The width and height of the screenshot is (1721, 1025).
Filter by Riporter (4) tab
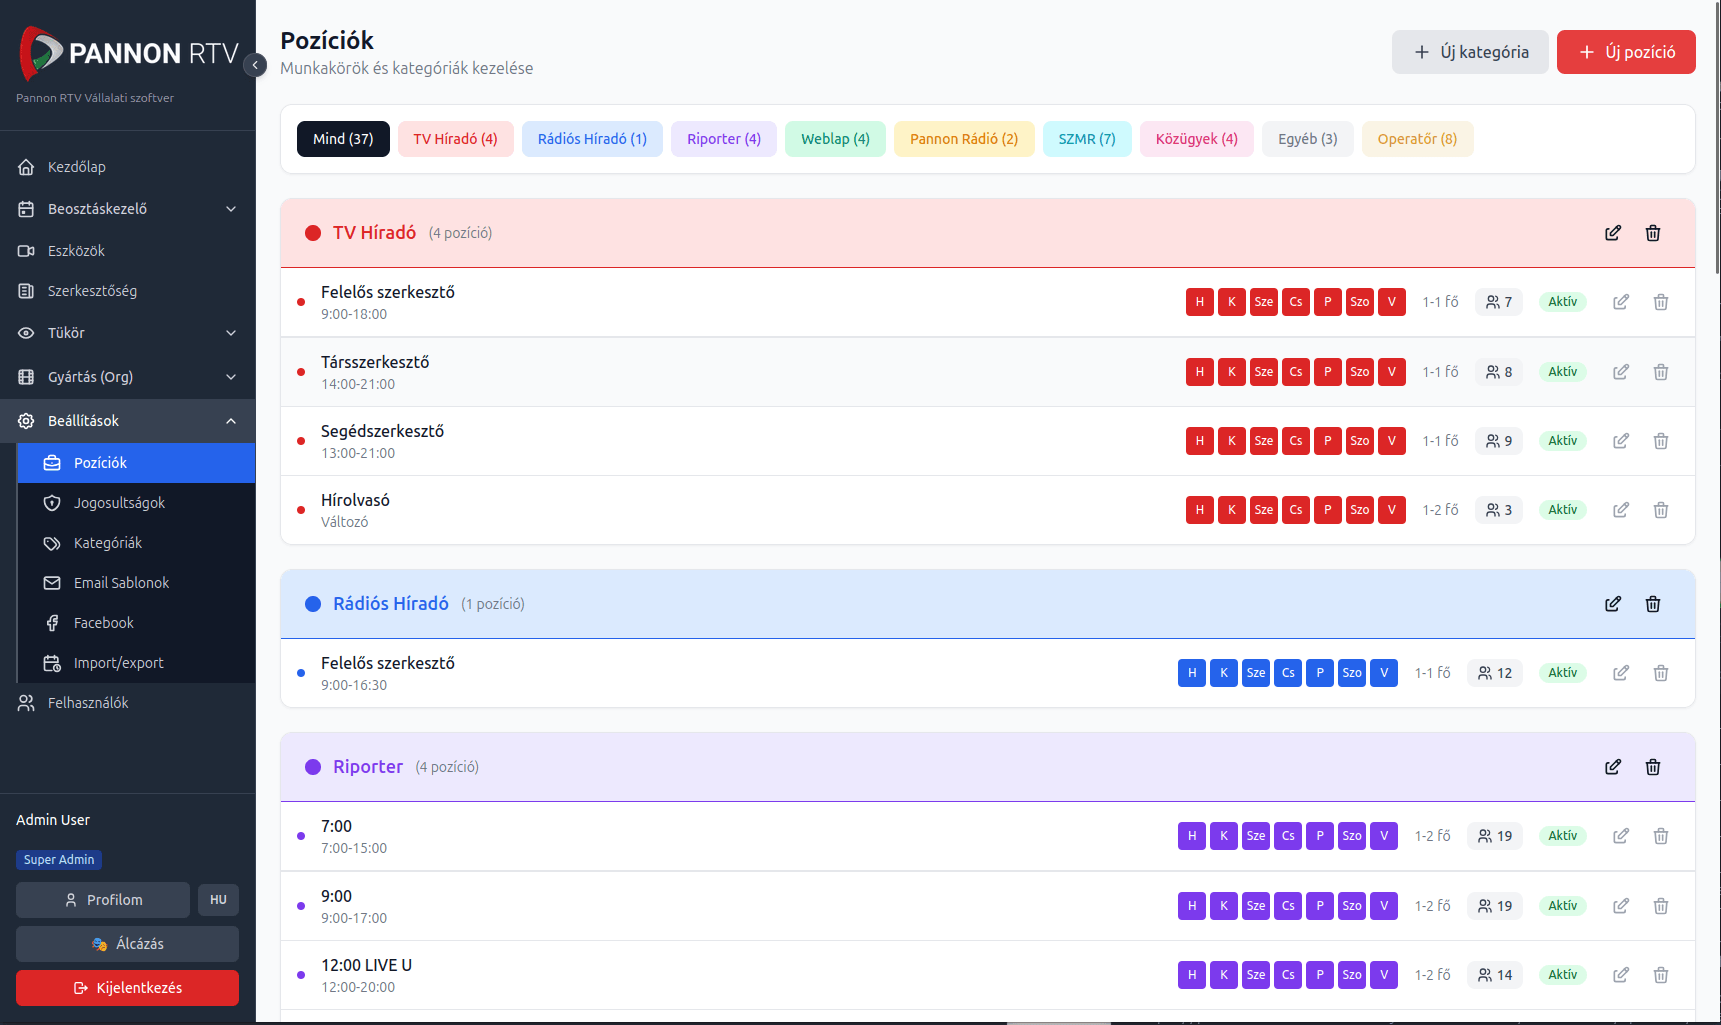coord(724,139)
